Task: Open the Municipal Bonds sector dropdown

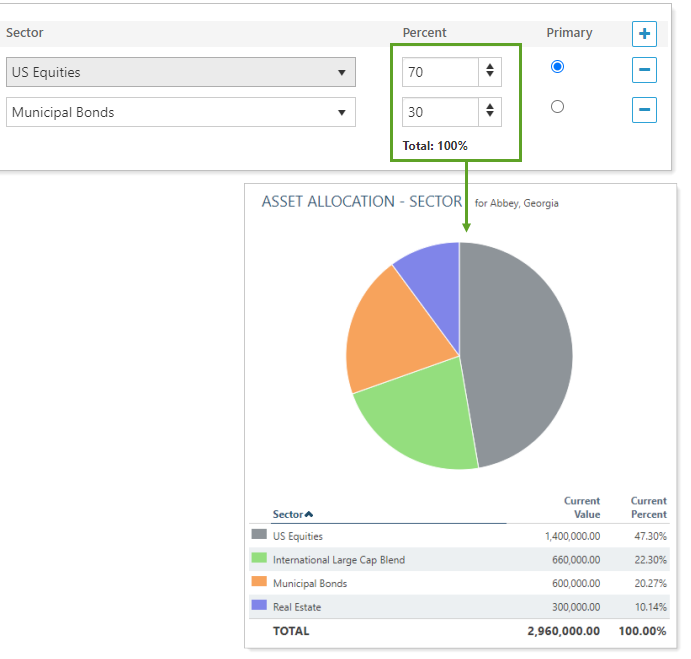Action: (x=180, y=112)
